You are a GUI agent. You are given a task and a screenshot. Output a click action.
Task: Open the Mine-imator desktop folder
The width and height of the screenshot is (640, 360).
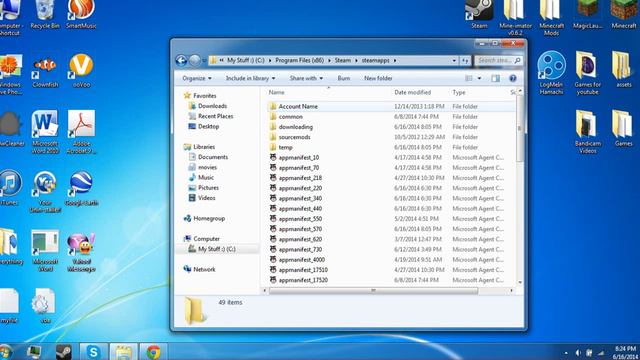tap(515, 18)
